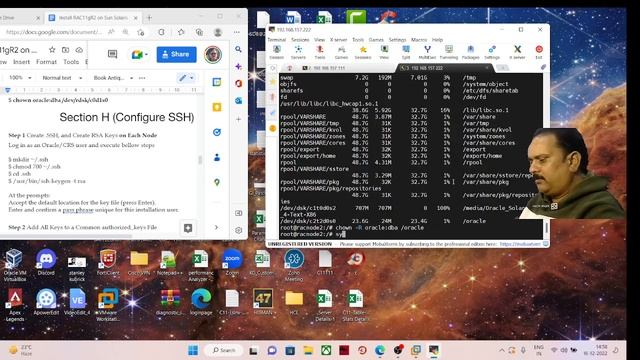Open a new browser tab in Edge
The height and width of the screenshot is (360, 640).
[x=149, y=18]
